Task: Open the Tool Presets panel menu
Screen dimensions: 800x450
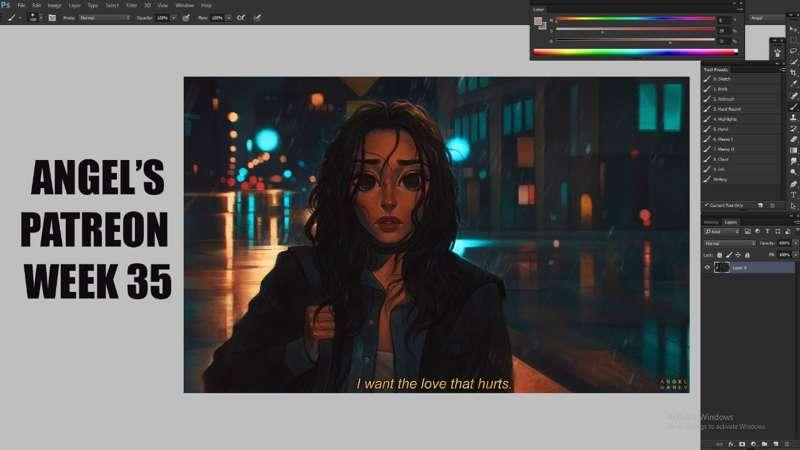Action: pos(783,69)
